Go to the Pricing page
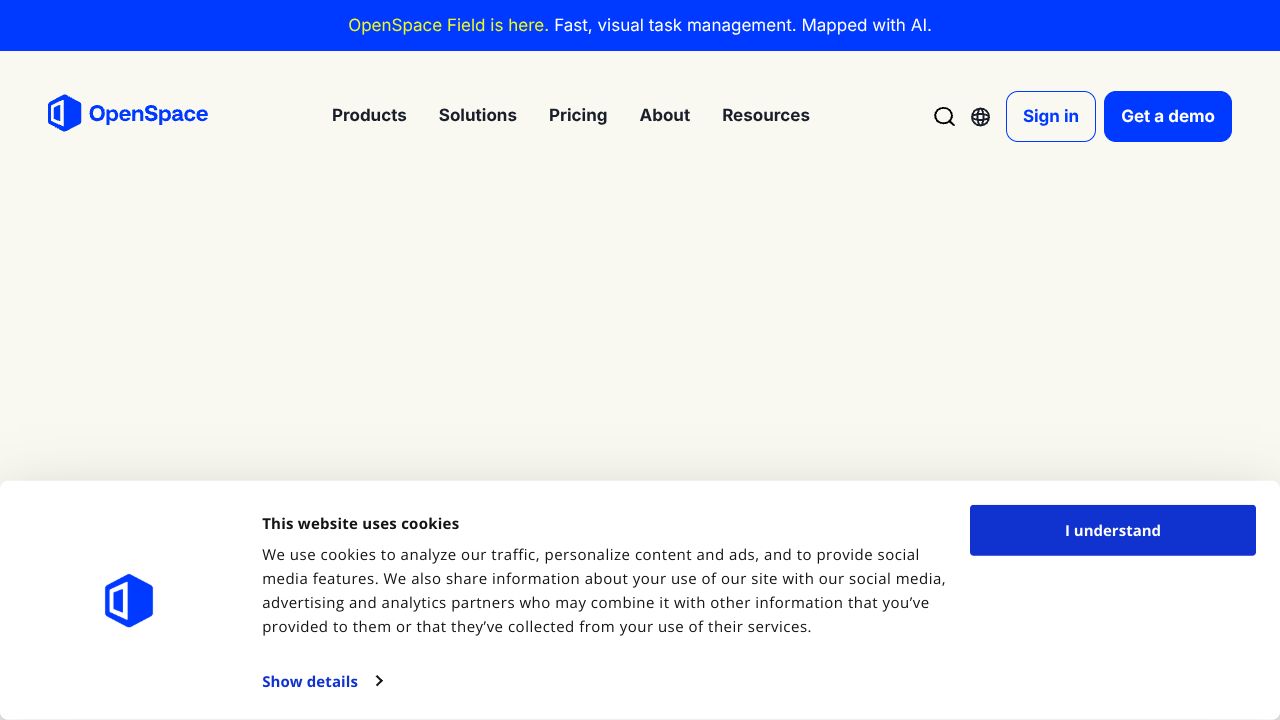Screen dimensions: 1280x720 (578, 115)
